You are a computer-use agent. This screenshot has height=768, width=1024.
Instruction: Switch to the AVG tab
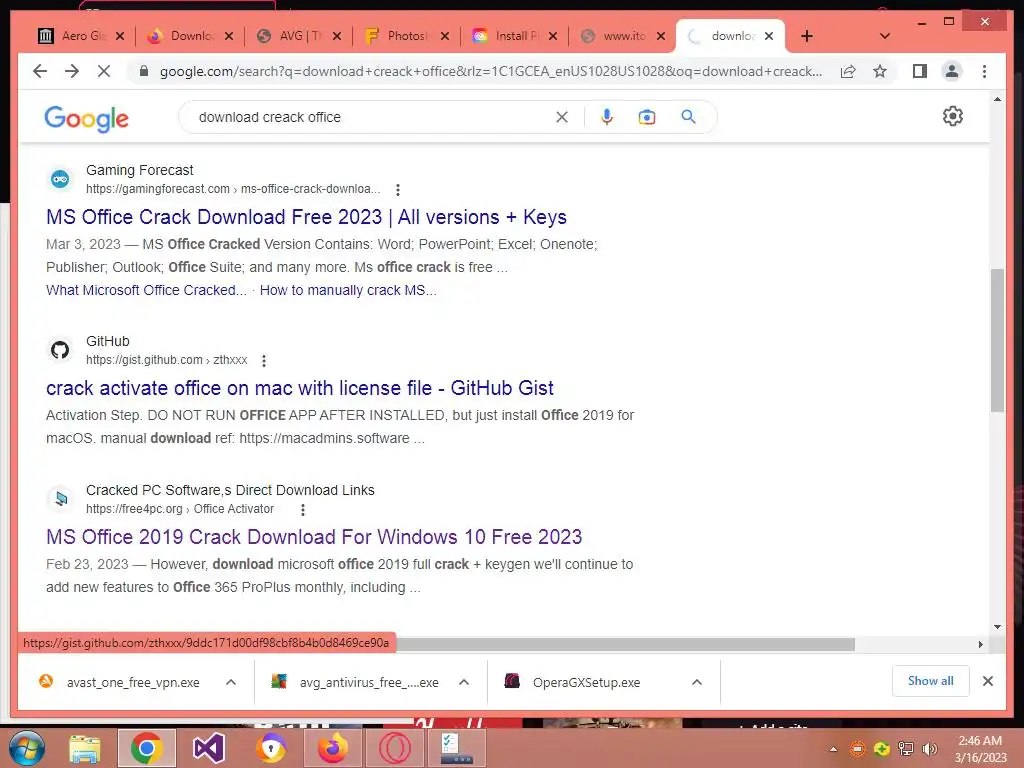click(x=298, y=36)
